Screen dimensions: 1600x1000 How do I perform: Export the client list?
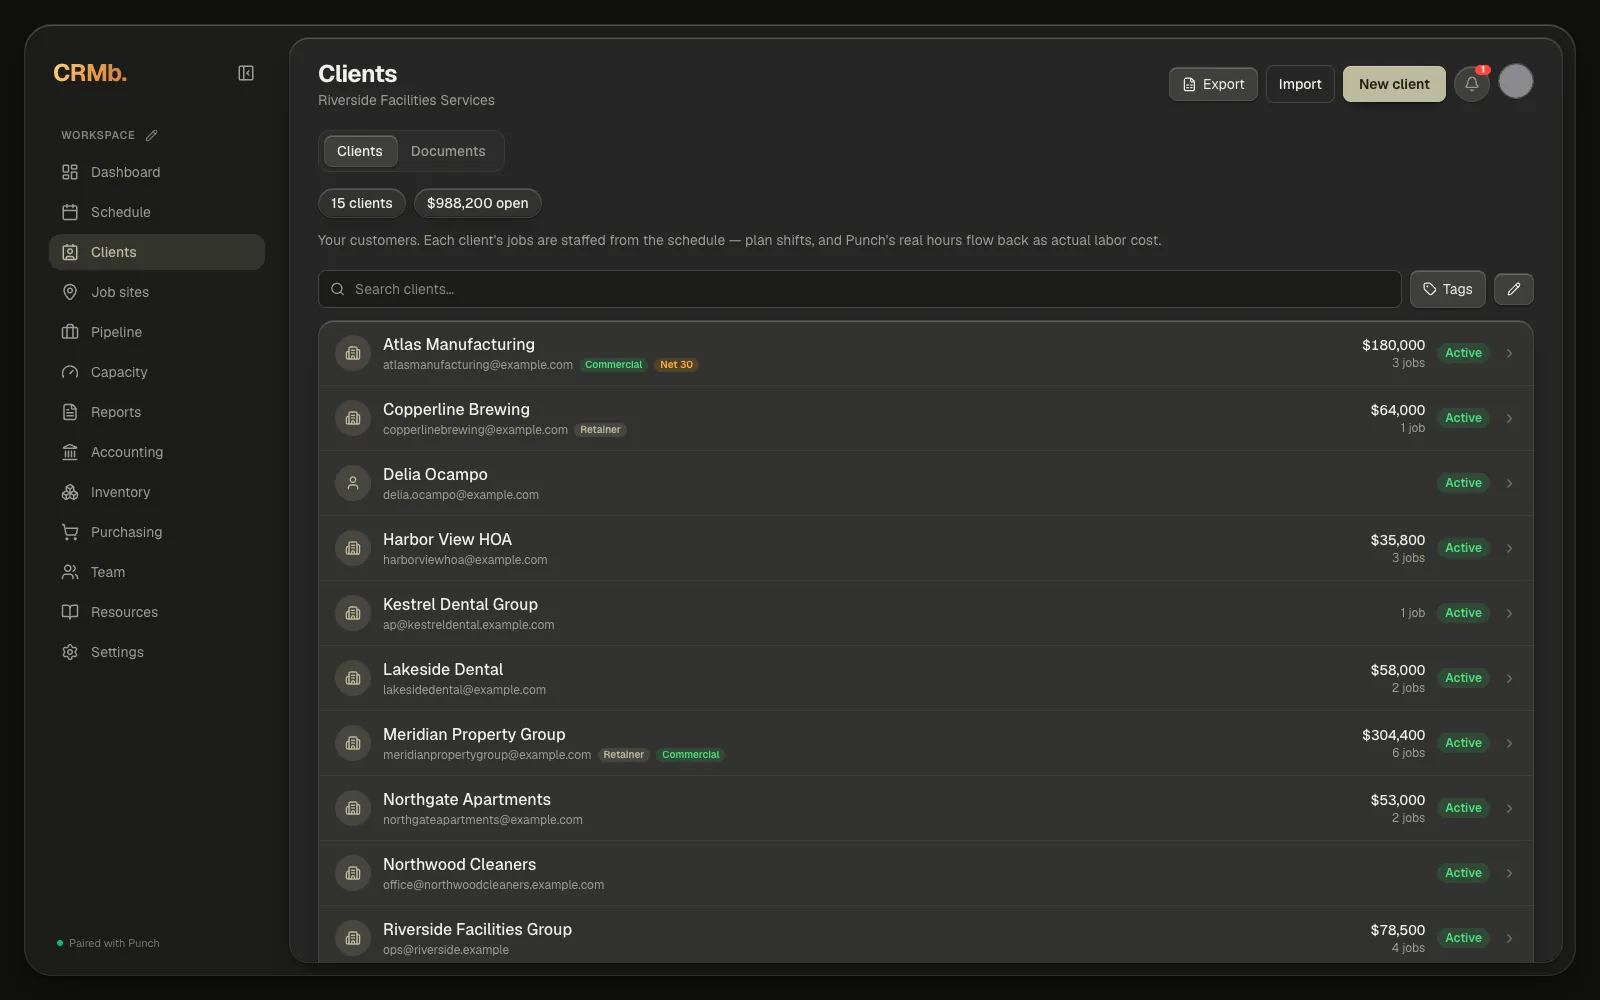tap(1213, 84)
